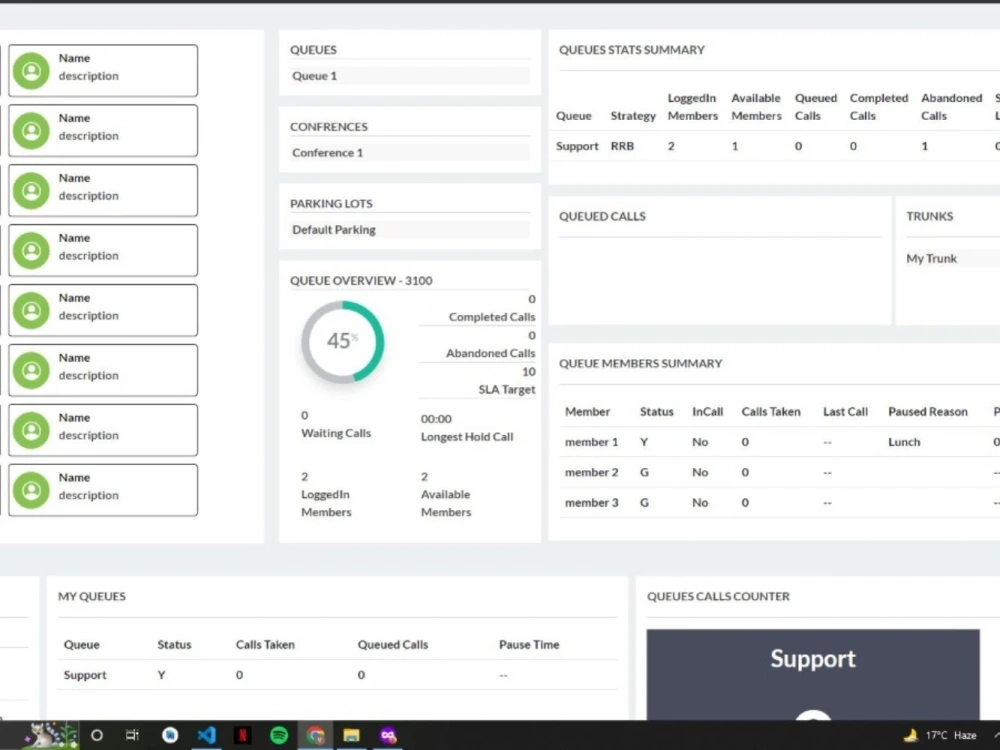Click the Abandoned Calls label in Queue Overview
This screenshot has height=750, width=1000.
point(490,353)
